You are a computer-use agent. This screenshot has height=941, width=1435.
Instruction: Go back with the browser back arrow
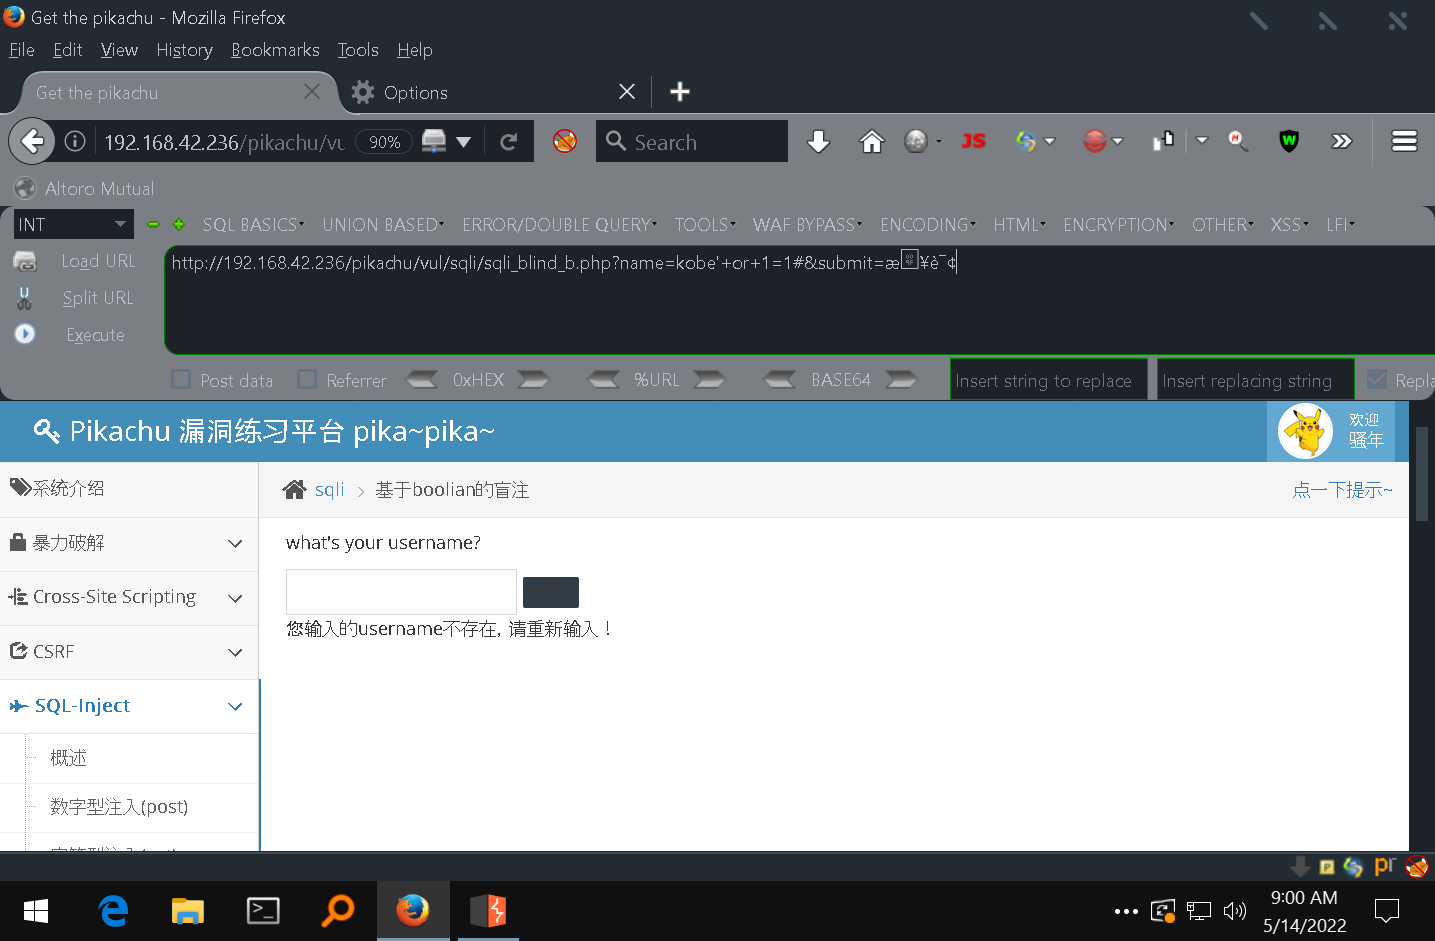(32, 142)
